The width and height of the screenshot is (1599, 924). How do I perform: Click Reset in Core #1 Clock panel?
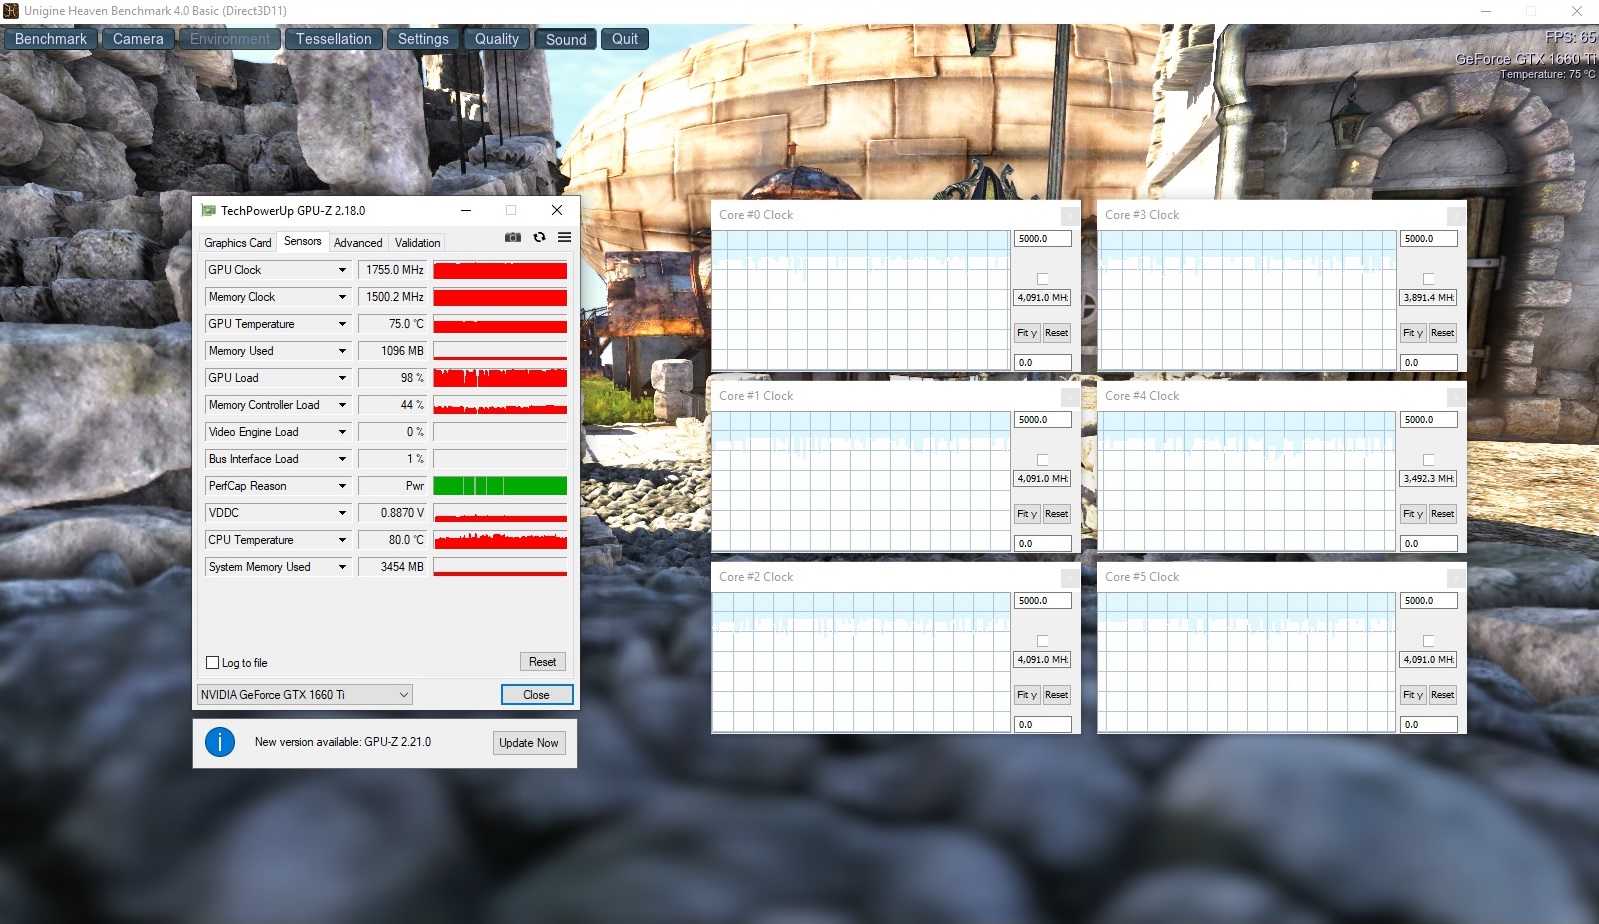[1056, 514]
